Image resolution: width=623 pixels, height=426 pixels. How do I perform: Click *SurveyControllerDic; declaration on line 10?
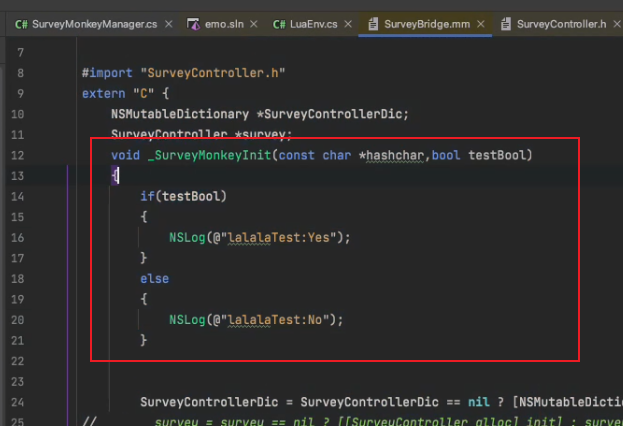(332, 114)
